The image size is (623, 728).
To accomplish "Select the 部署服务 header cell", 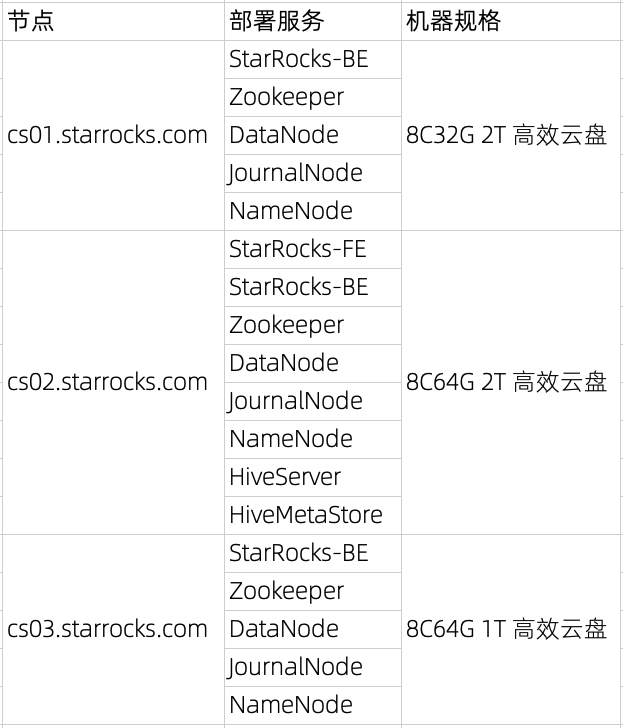I will (x=313, y=21).
